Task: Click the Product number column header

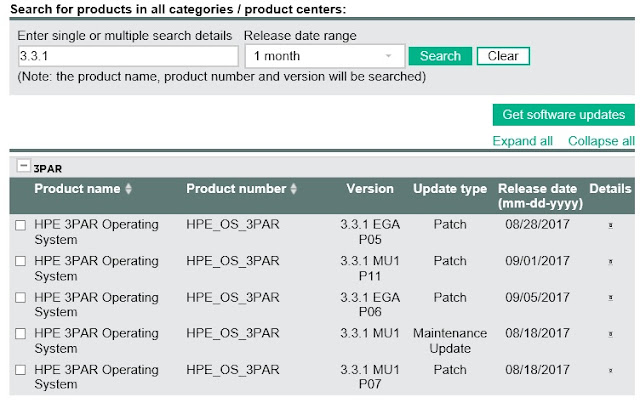Action: point(236,189)
